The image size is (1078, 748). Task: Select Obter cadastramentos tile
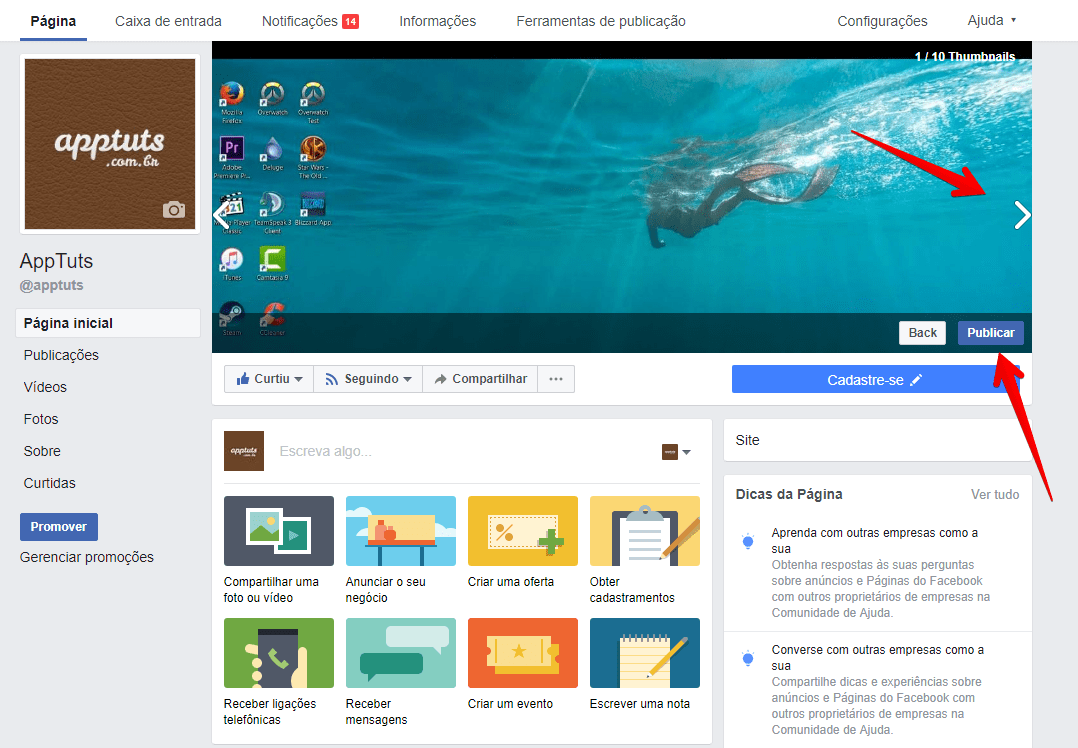coord(645,550)
